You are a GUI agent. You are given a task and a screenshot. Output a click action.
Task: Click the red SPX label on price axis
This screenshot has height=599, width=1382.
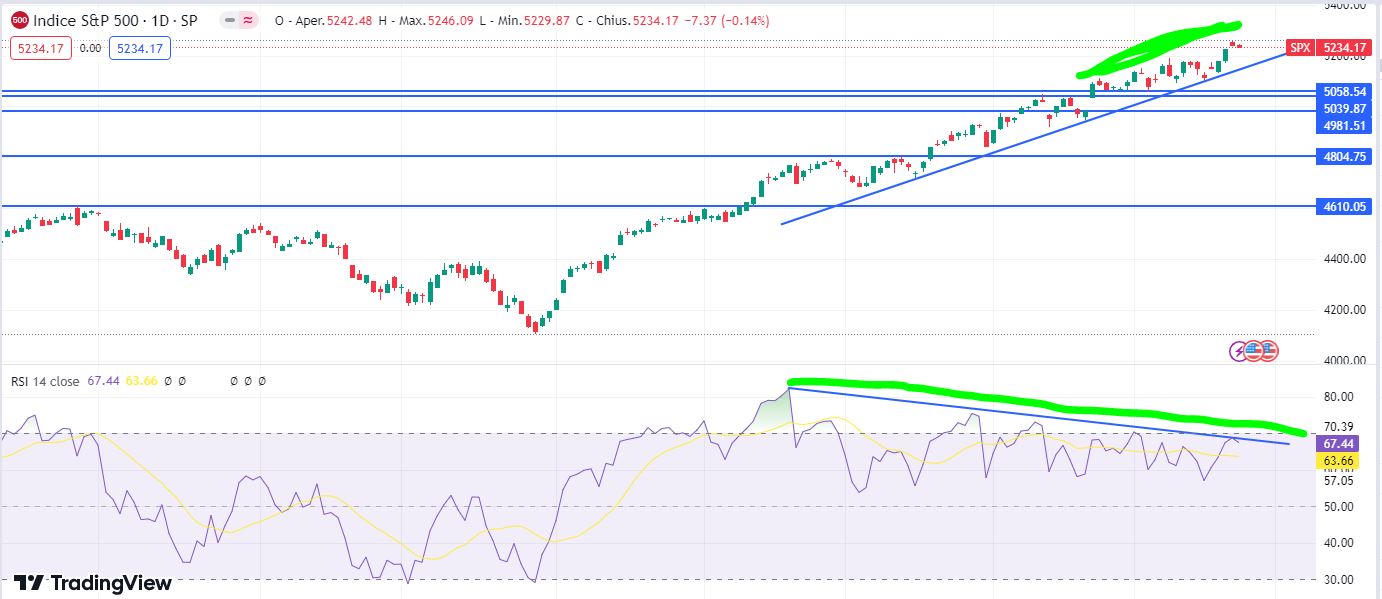[x=1299, y=47]
